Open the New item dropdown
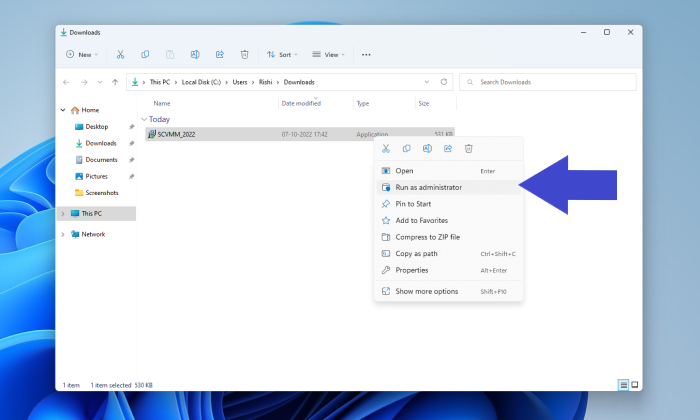The width and height of the screenshot is (700, 420). coord(82,54)
